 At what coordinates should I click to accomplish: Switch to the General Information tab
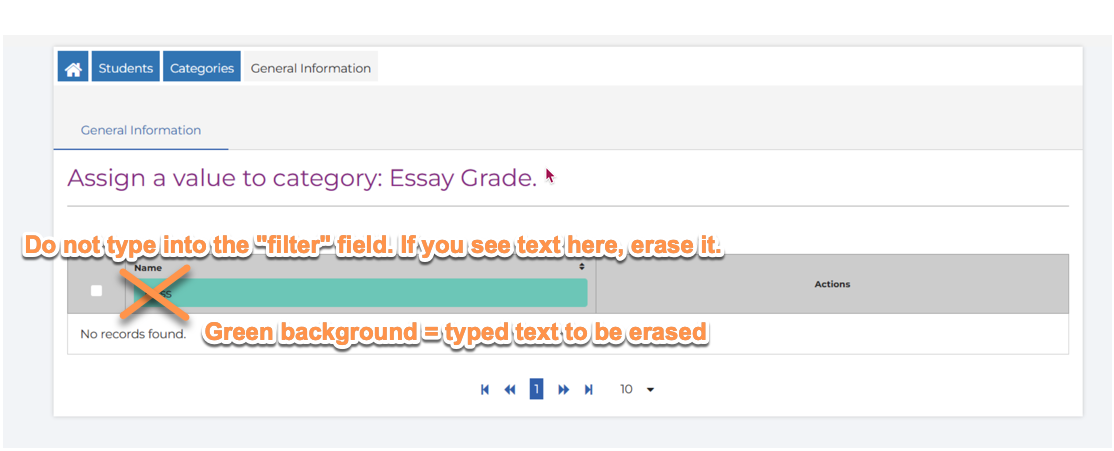tap(141, 130)
